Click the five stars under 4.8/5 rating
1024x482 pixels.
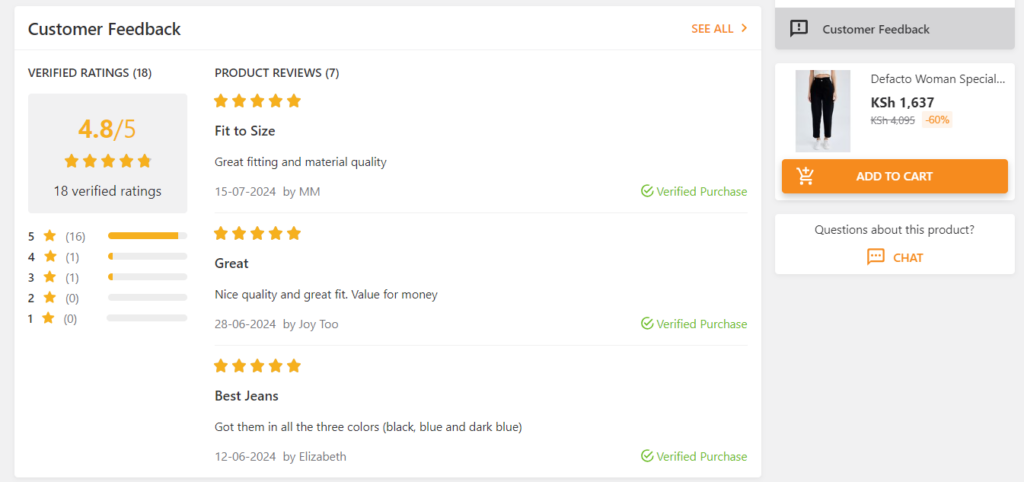coord(108,161)
